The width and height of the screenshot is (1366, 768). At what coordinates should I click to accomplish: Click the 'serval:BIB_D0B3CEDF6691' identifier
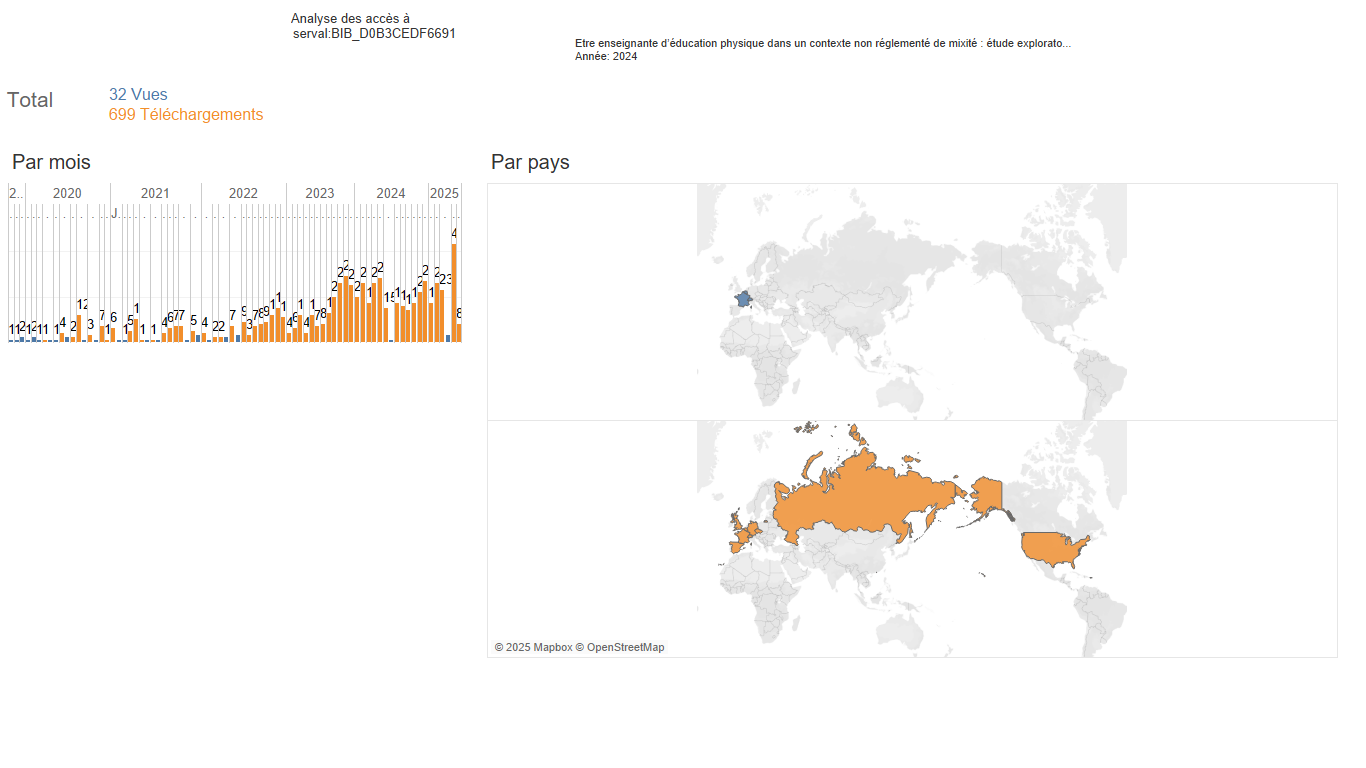click(374, 33)
